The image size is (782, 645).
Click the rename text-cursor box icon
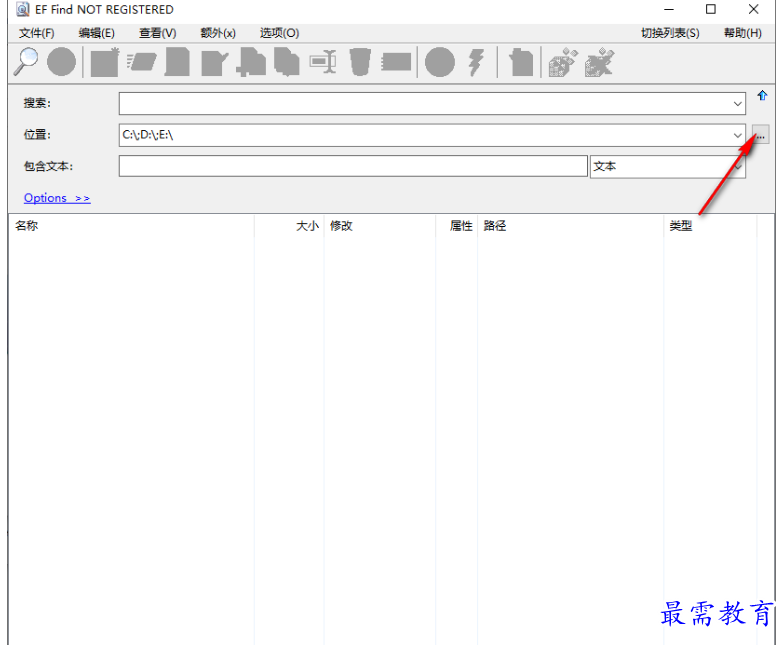tap(323, 61)
